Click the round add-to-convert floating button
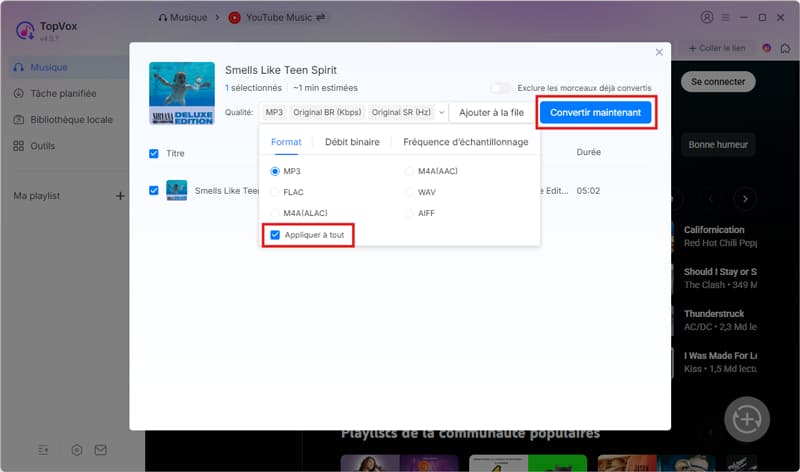 [x=746, y=417]
